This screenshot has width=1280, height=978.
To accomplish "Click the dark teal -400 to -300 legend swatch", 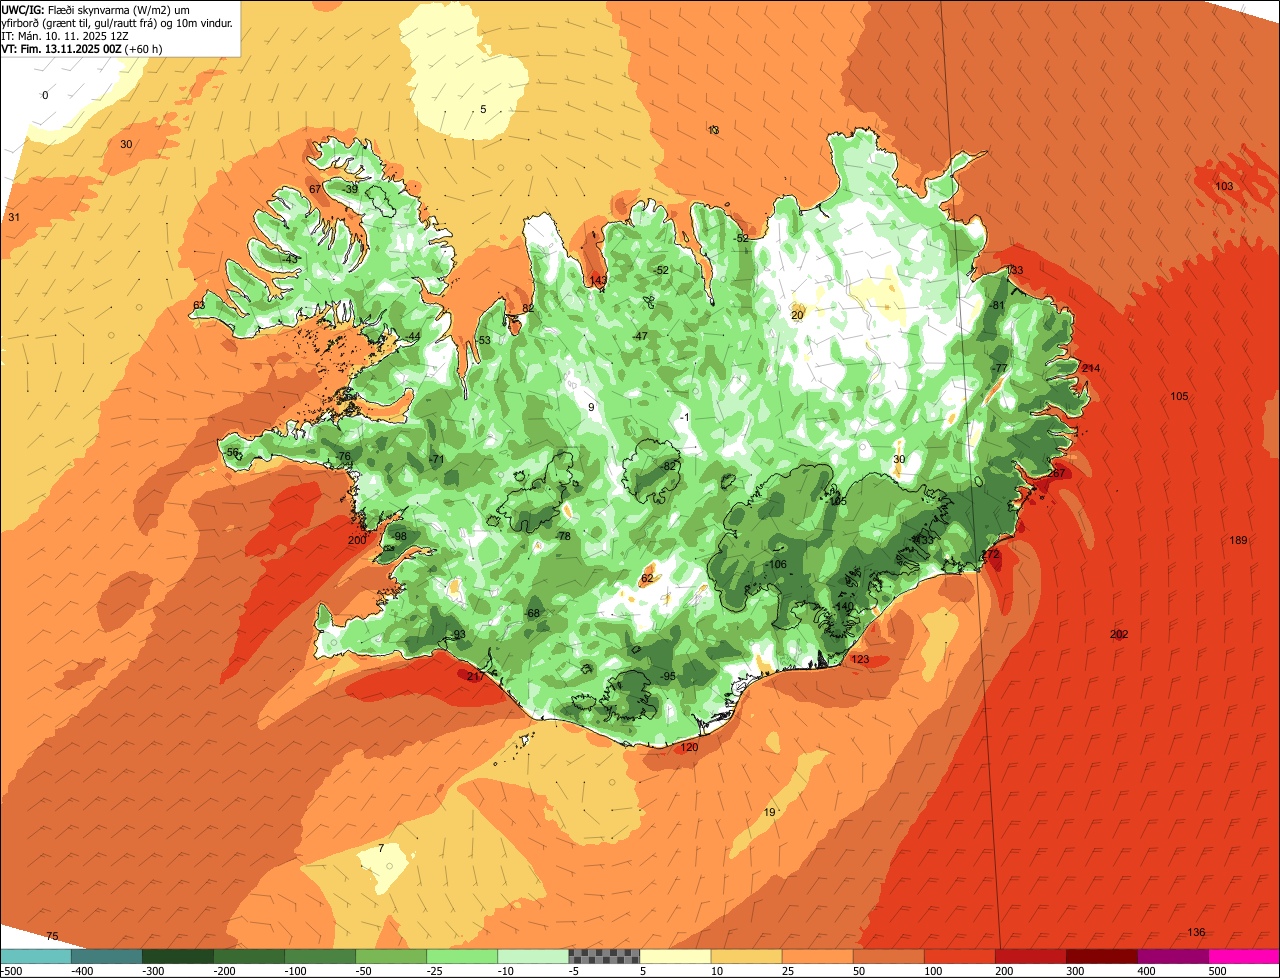I will [x=106, y=956].
